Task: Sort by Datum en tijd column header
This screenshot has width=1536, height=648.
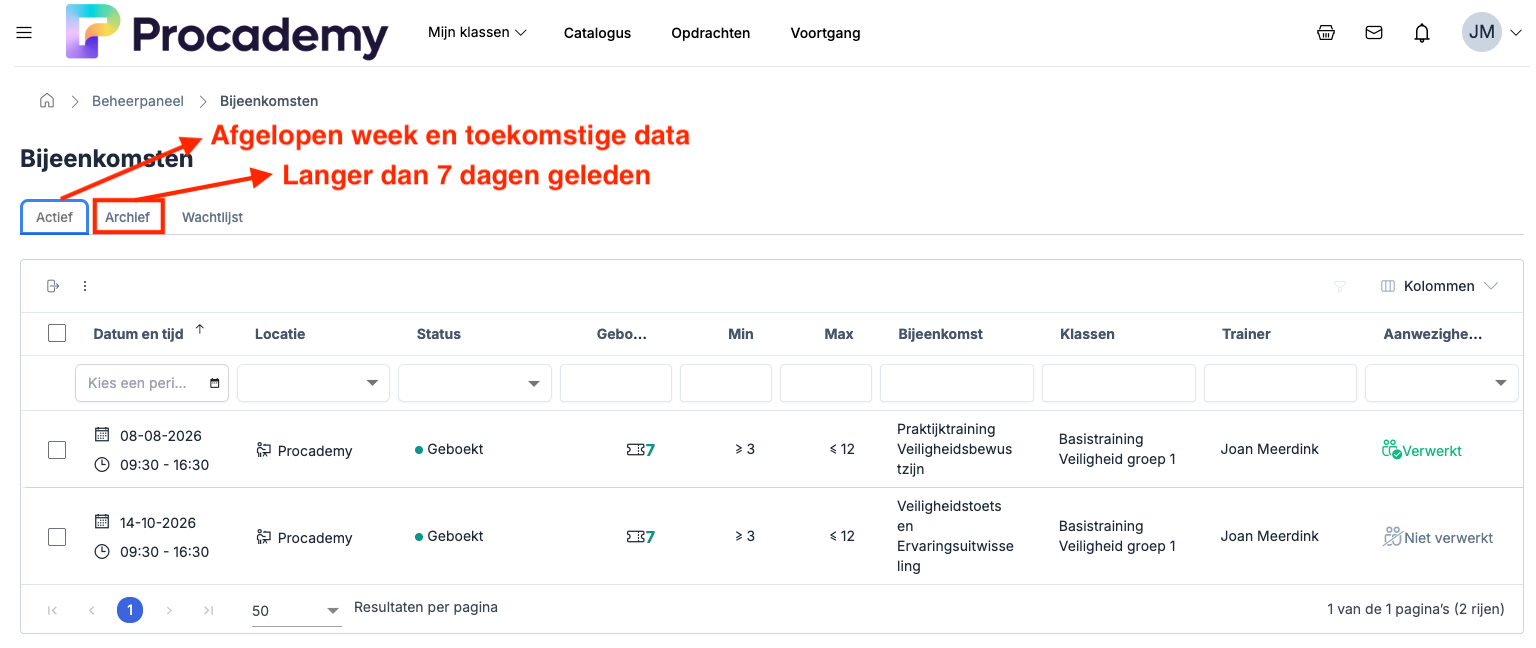Action: [138, 334]
